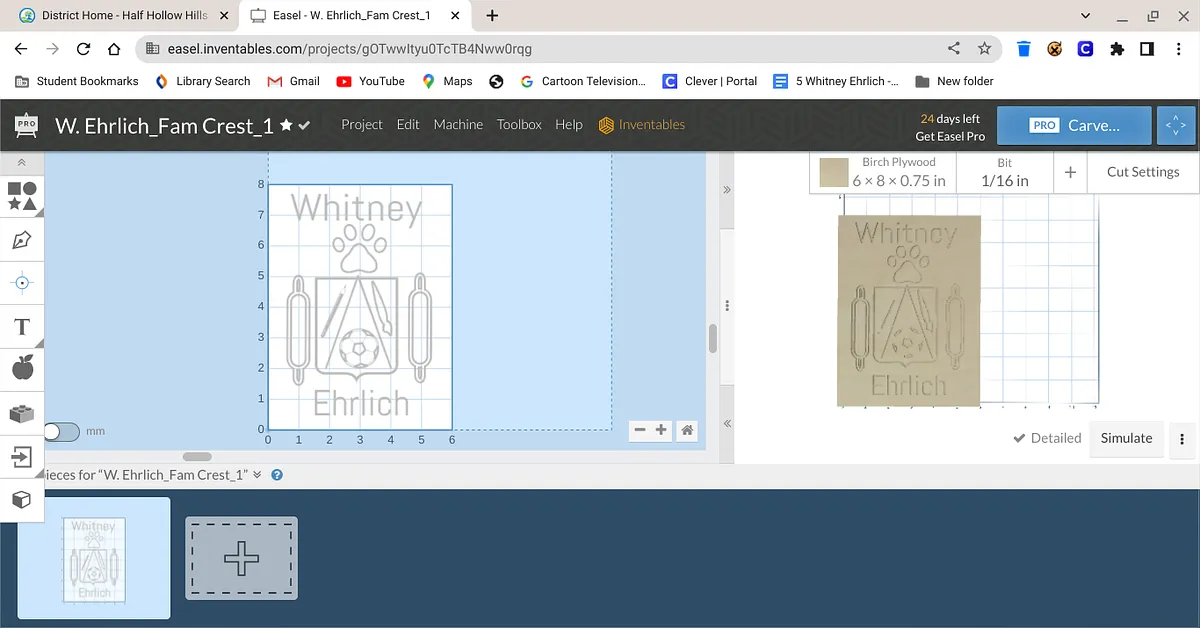The width and height of the screenshot is (1200, 628).
Task: Open the apps brick icon
Action: [x=22, y=413]
